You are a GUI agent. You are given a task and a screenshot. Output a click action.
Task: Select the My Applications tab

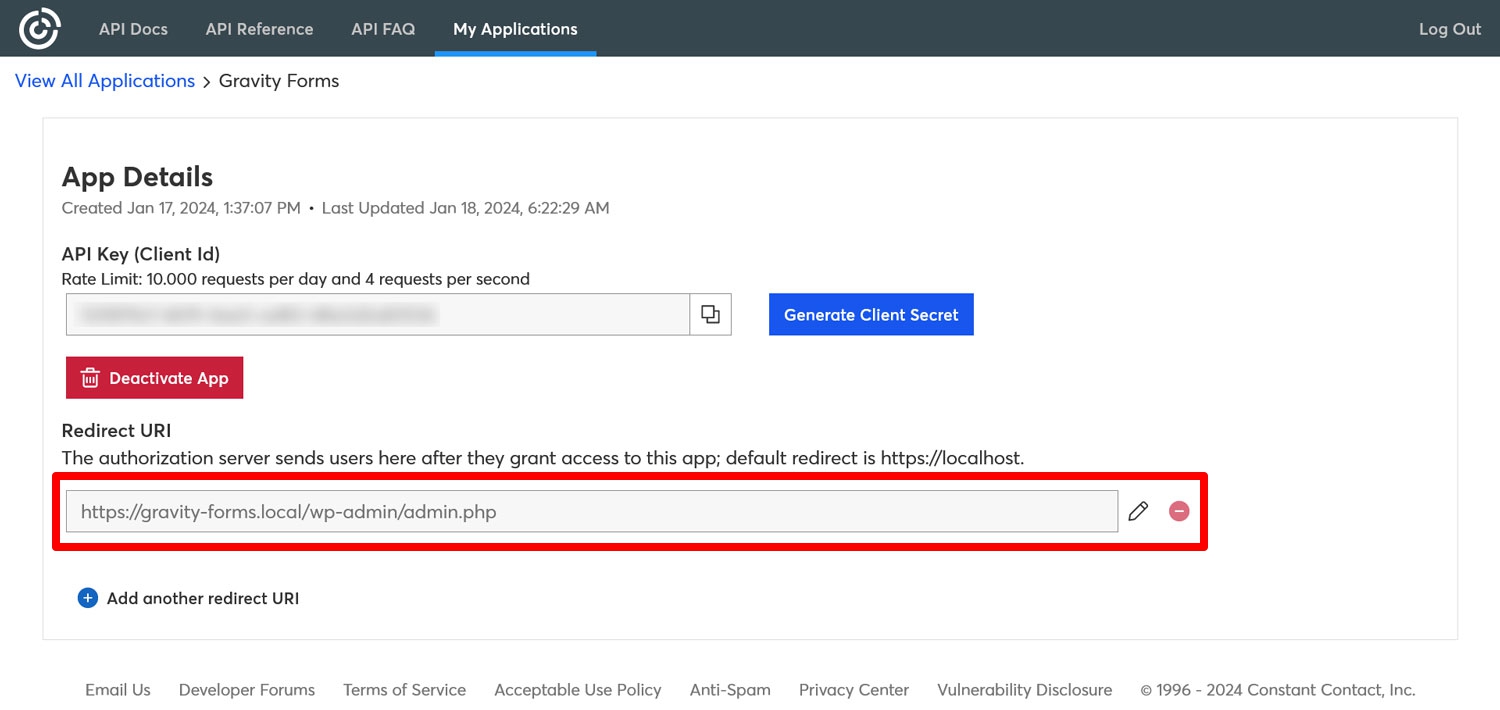(515, 29)
